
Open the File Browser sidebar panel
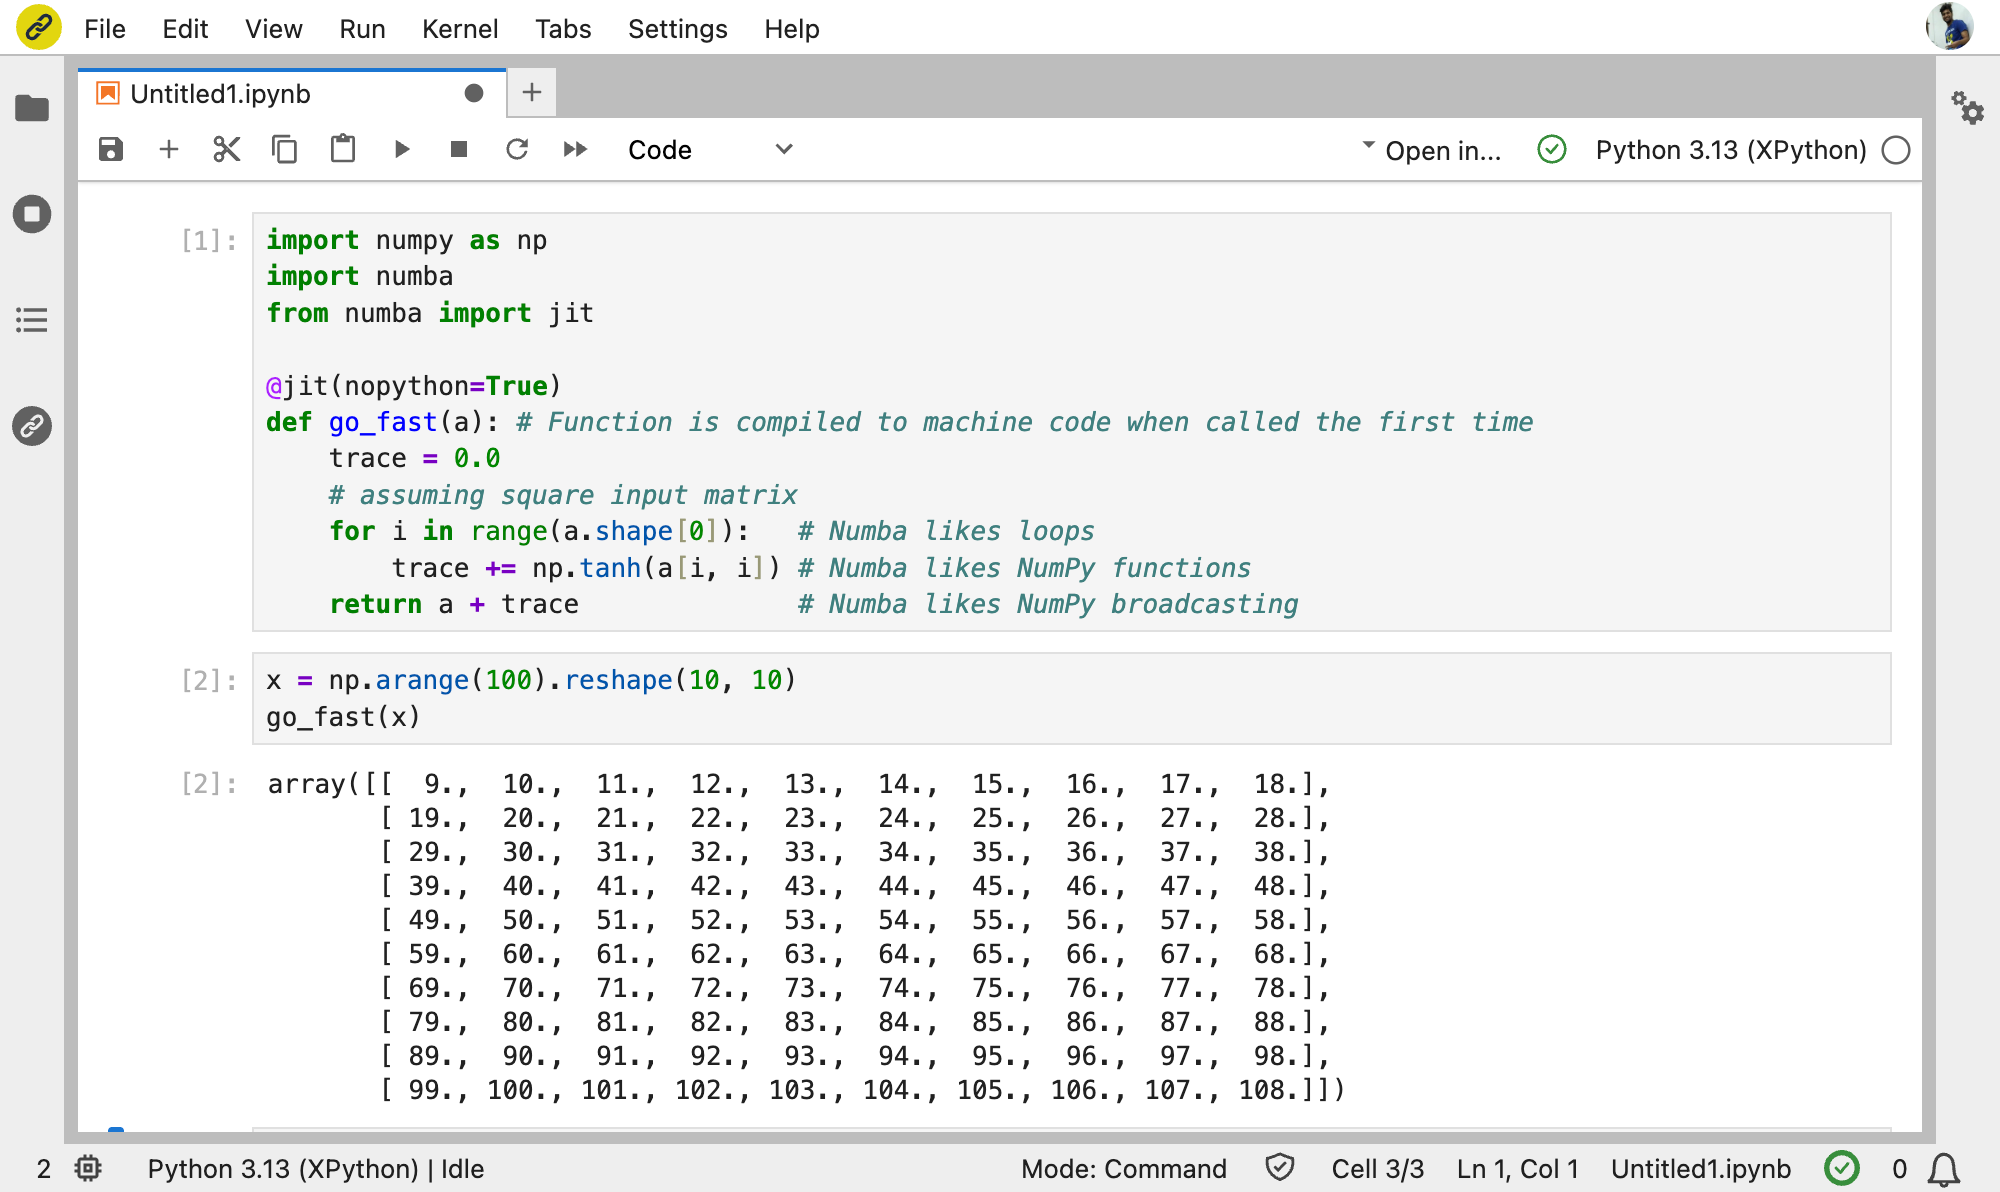tap(32, 108)
